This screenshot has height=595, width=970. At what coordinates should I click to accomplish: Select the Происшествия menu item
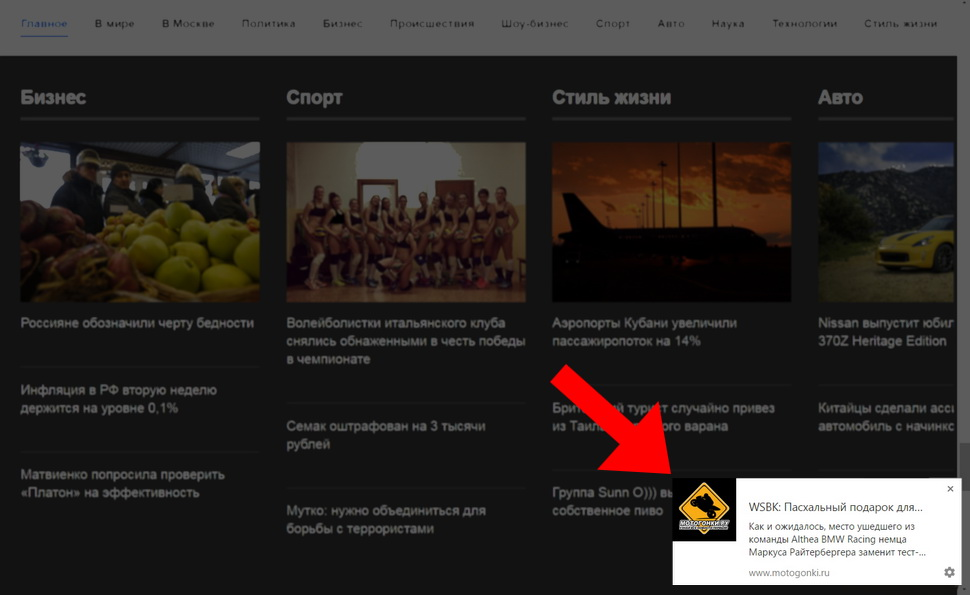coord(432,24)
